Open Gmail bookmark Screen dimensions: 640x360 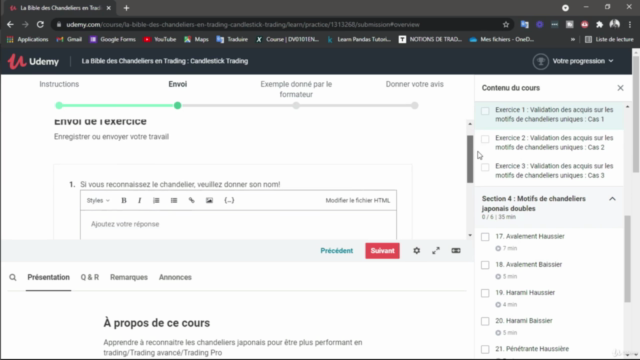pyautogui.click(x=69, y=40)
